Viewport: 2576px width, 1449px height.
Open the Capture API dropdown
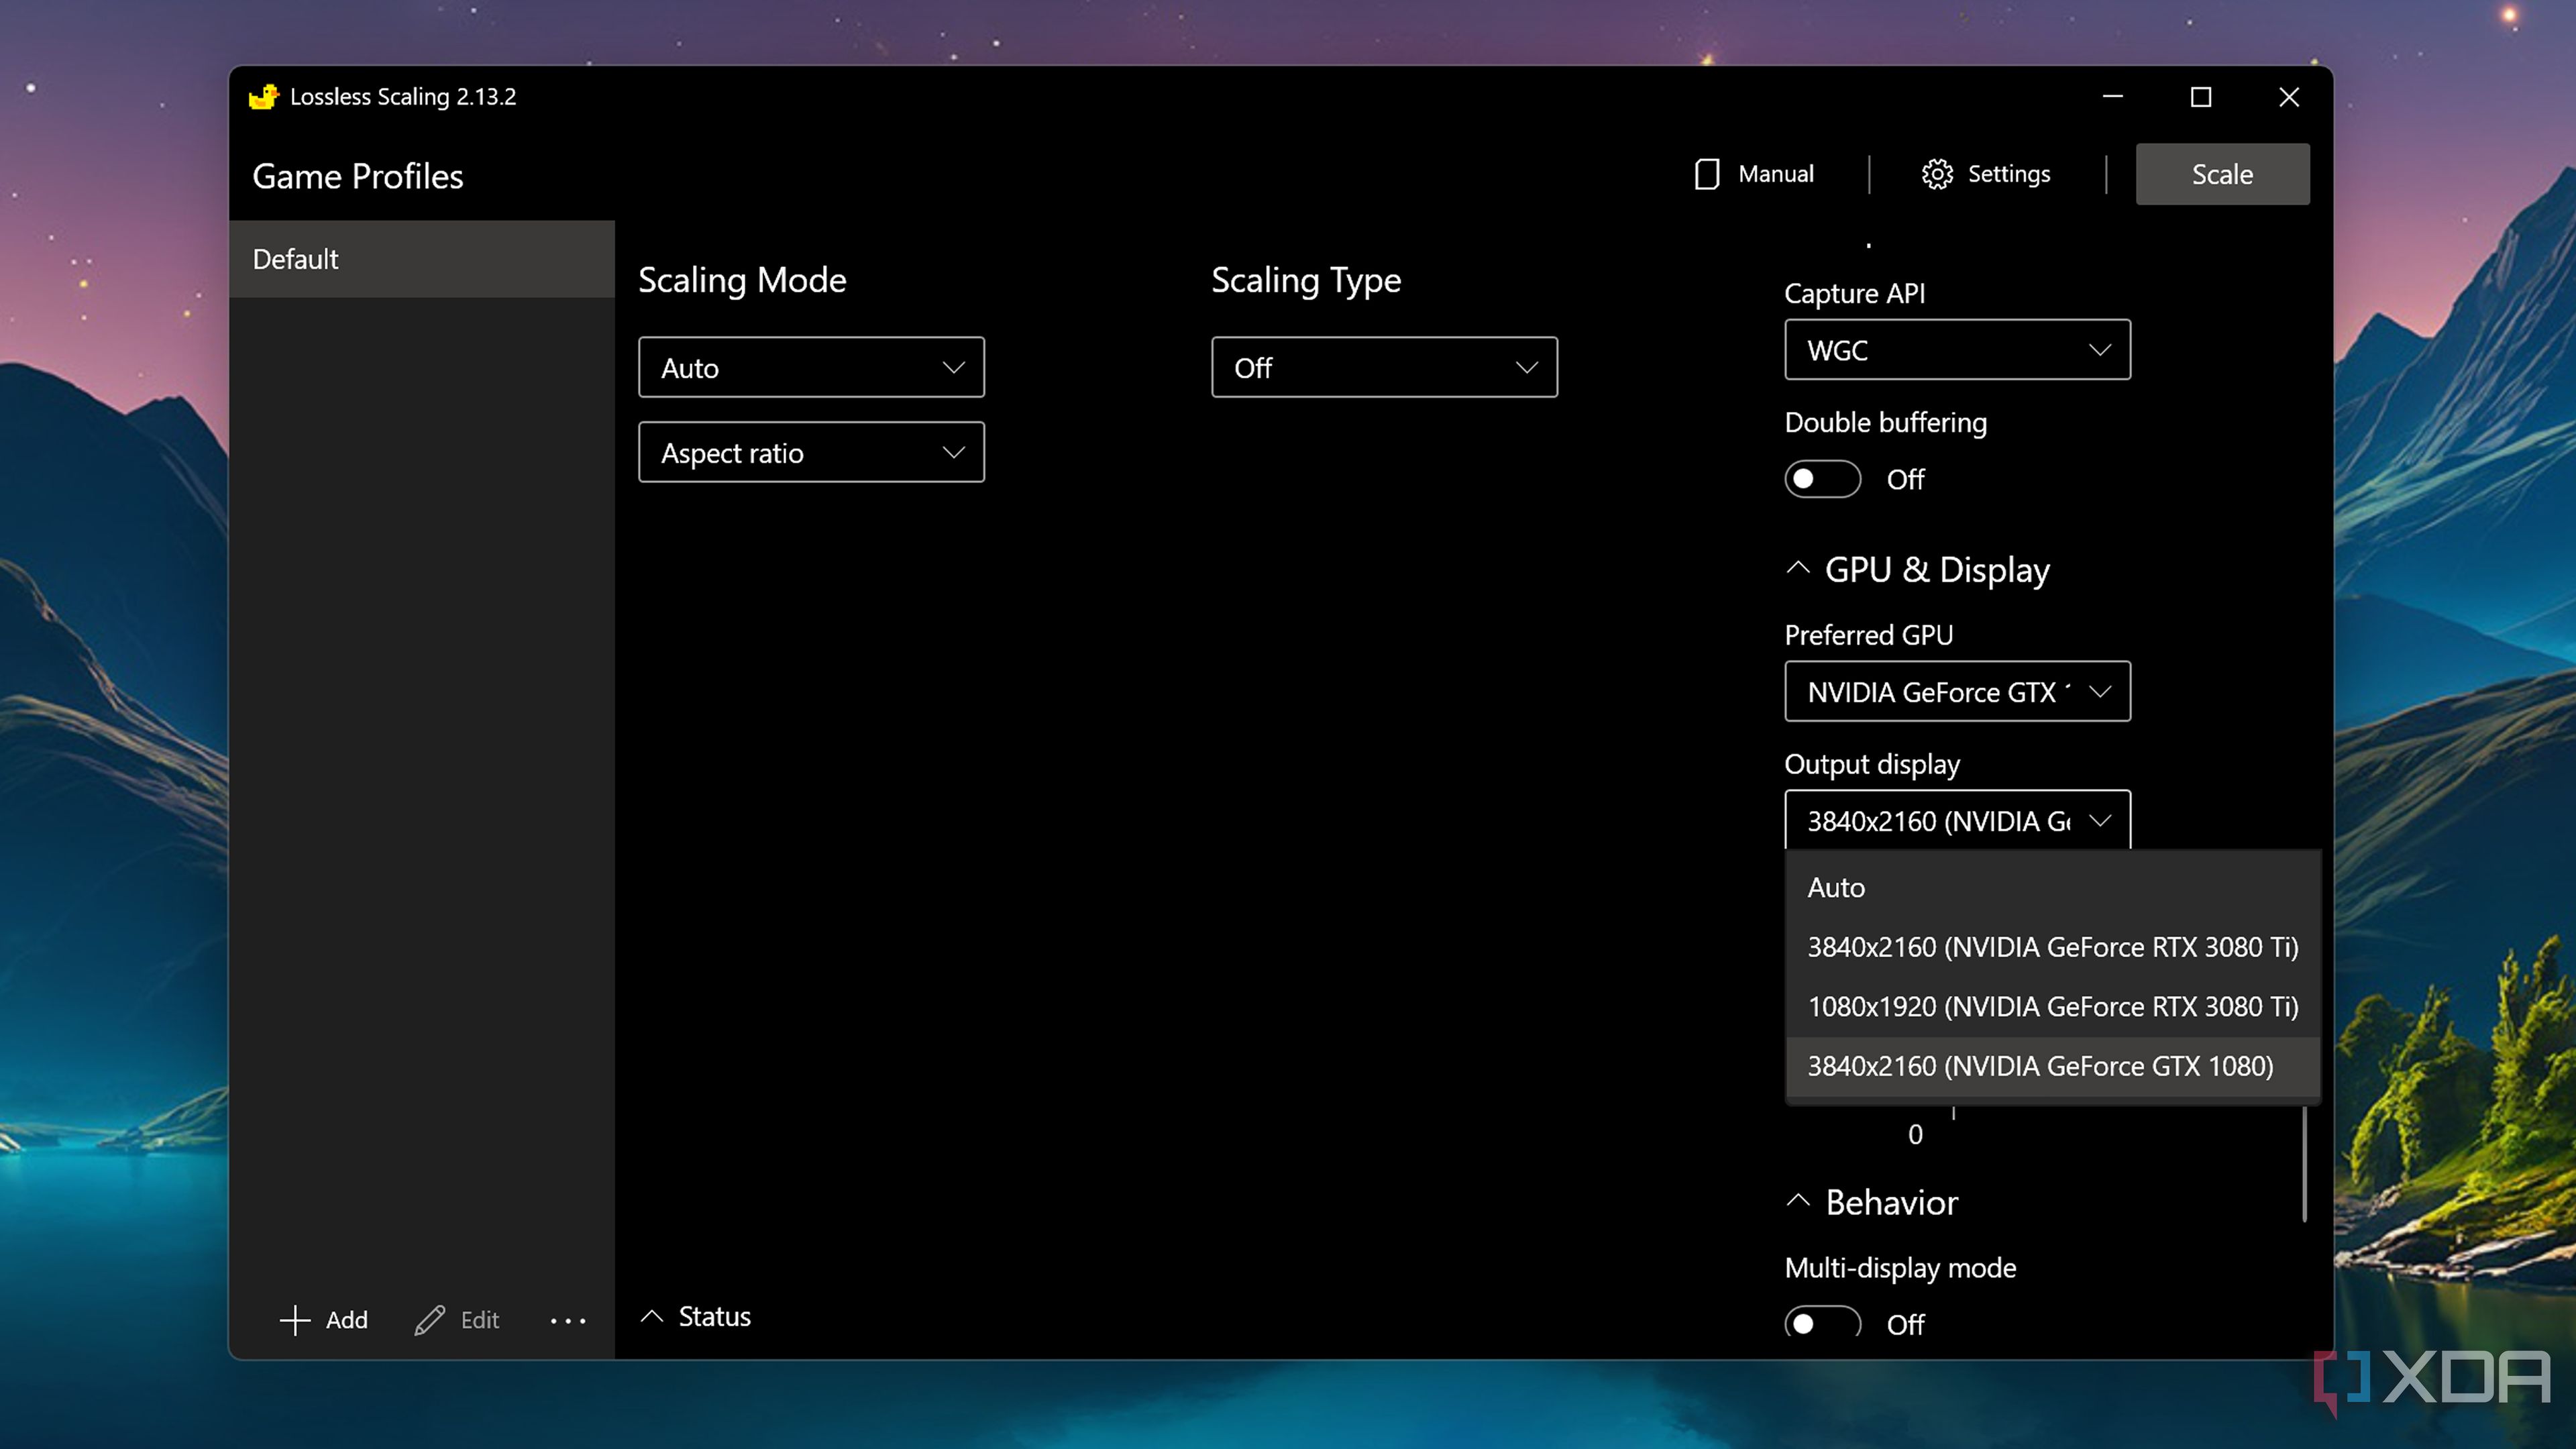[x=1956, y=350]
